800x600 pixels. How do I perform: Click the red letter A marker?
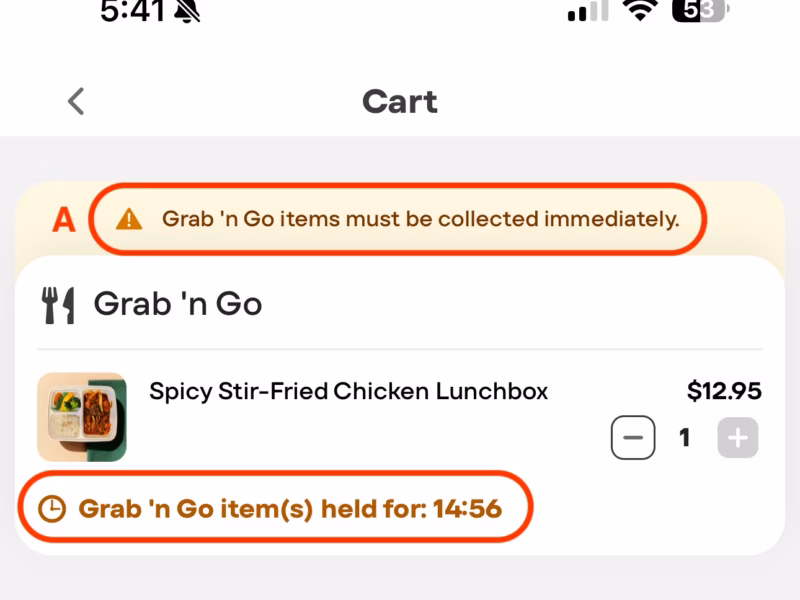point(64,220)
